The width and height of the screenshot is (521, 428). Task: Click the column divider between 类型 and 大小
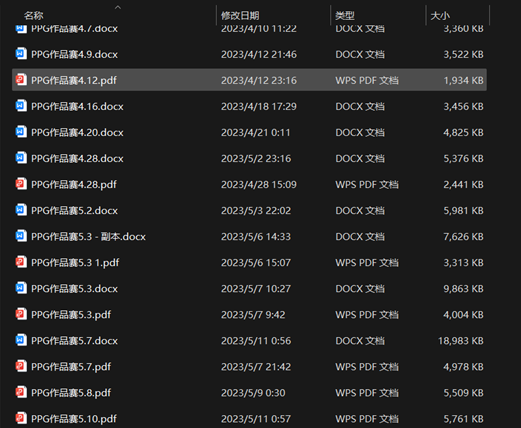426,15
